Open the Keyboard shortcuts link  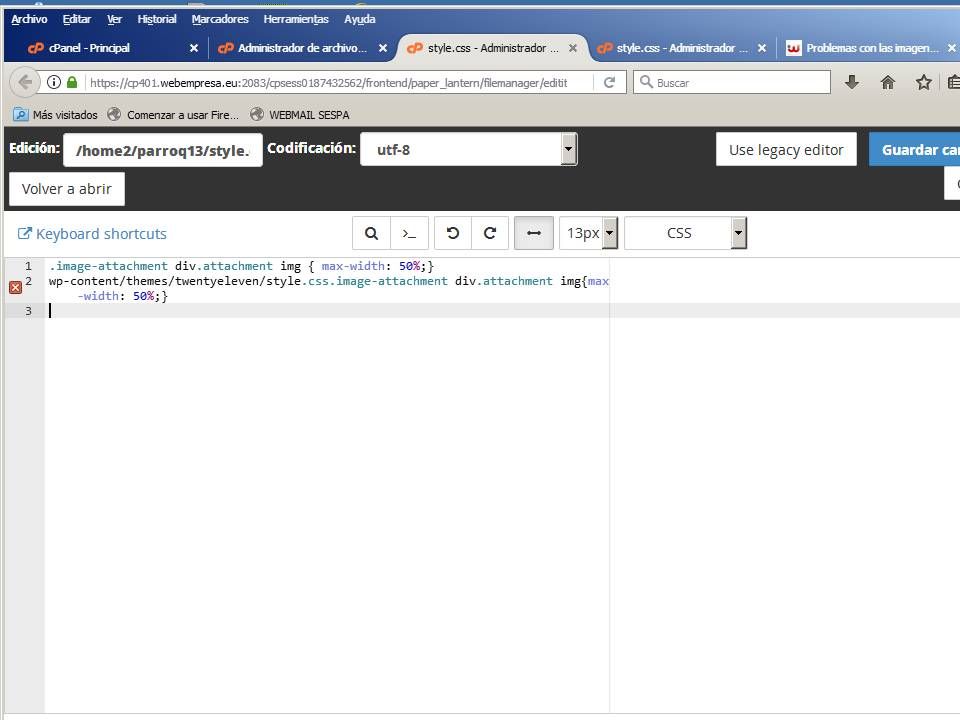[x=92, y=234]
